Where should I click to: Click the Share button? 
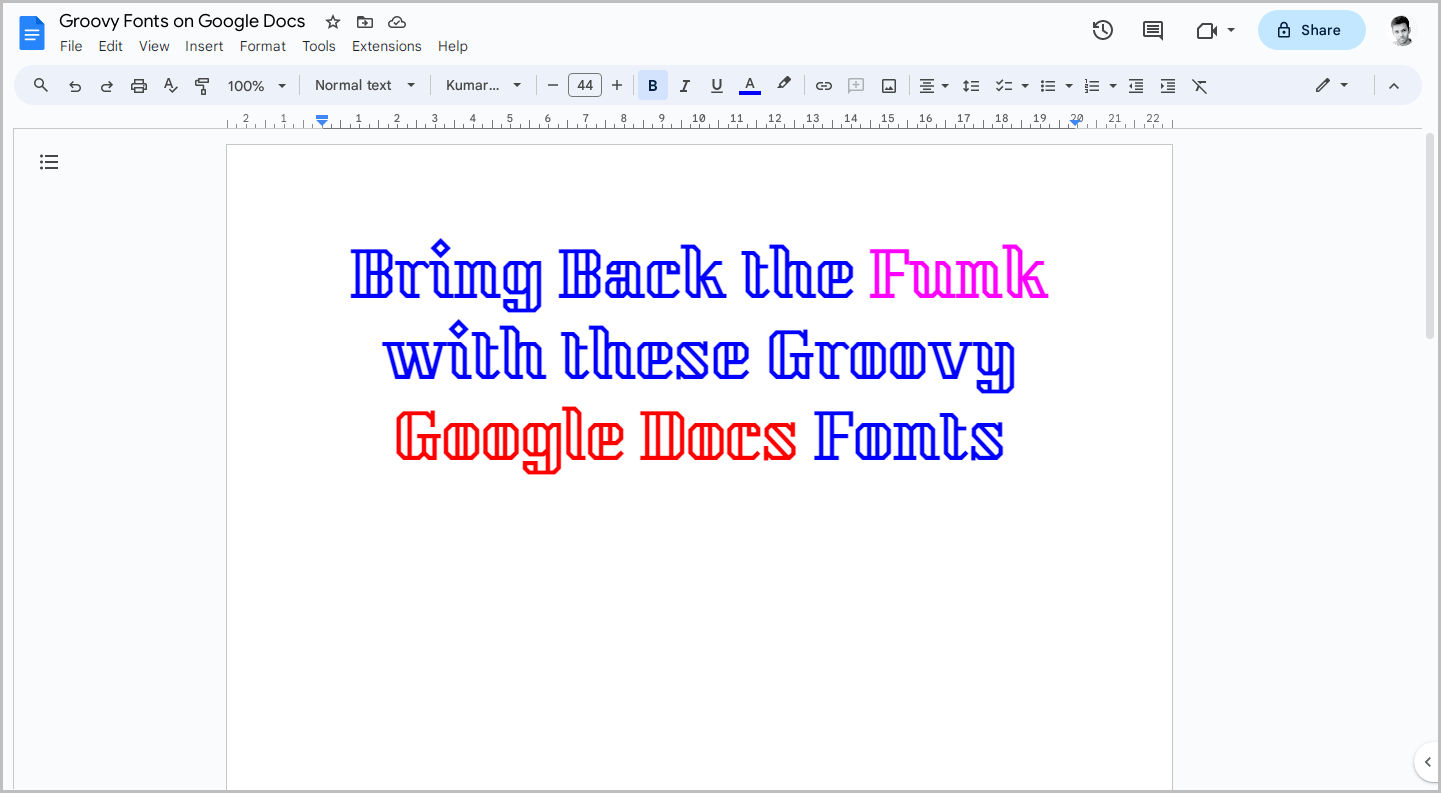(x=1311, y=30)
